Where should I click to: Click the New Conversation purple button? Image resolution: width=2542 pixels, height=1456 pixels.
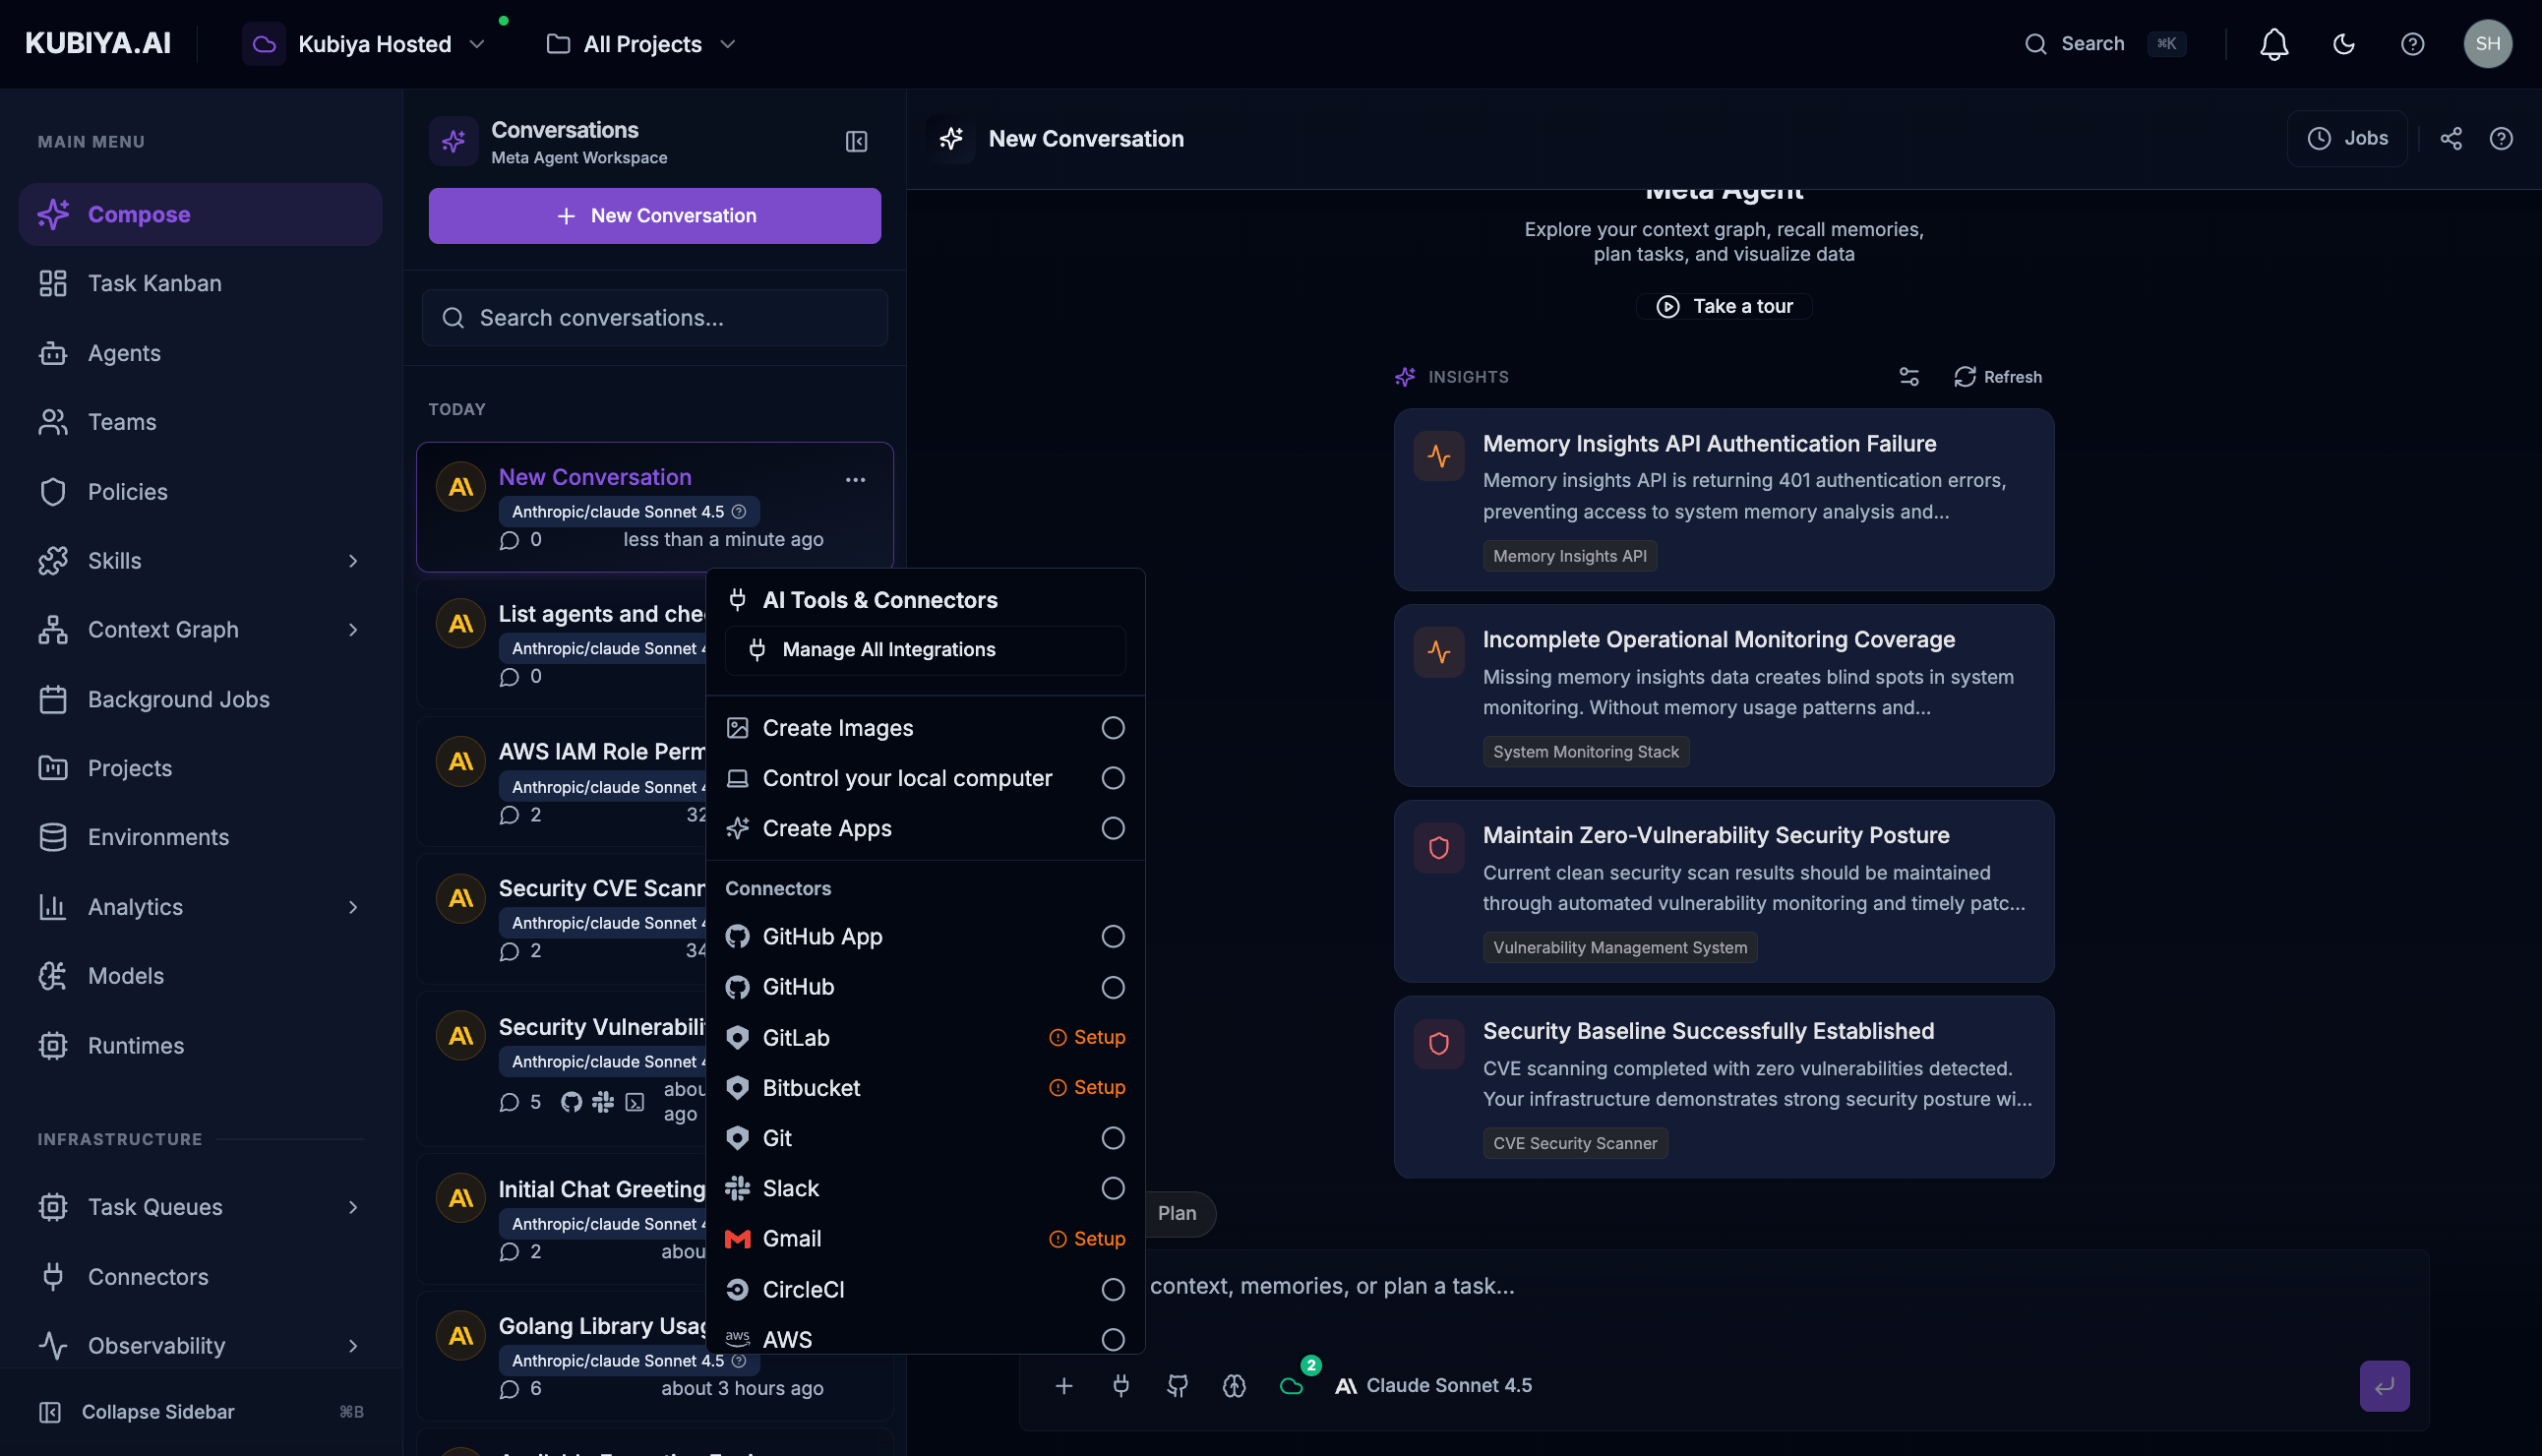[x=654, y=216]
